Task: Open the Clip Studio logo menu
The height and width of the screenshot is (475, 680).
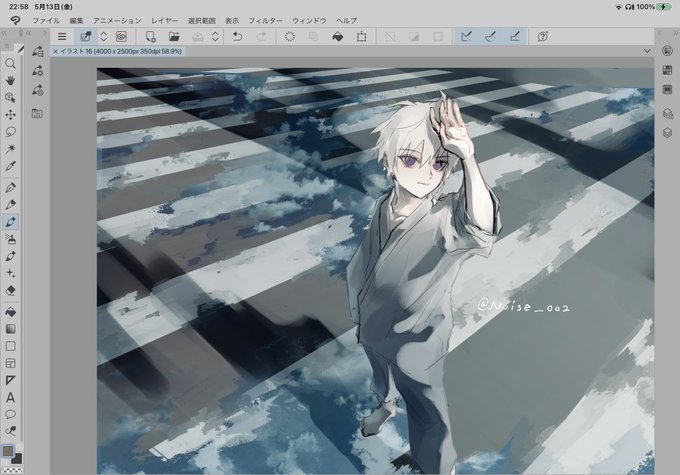Action: 15,20
